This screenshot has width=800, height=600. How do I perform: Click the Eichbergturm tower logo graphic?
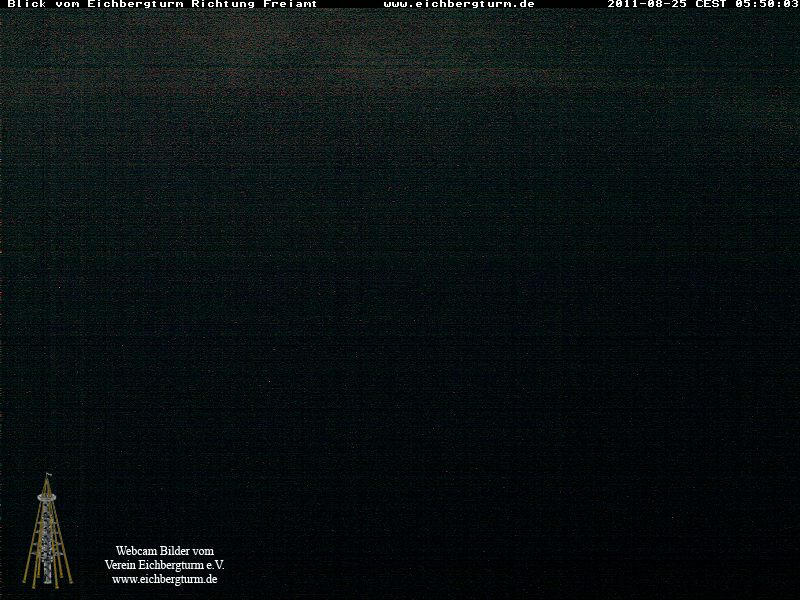47,531
